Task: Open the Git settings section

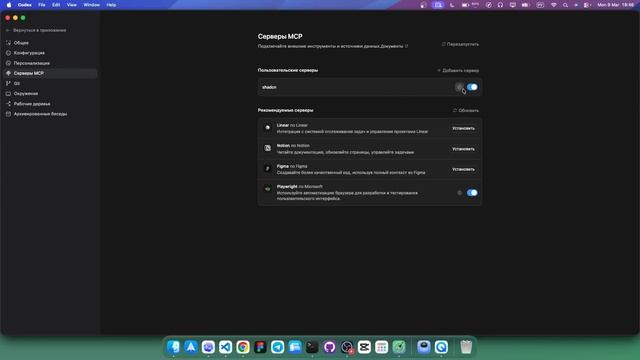Action: 17,83
